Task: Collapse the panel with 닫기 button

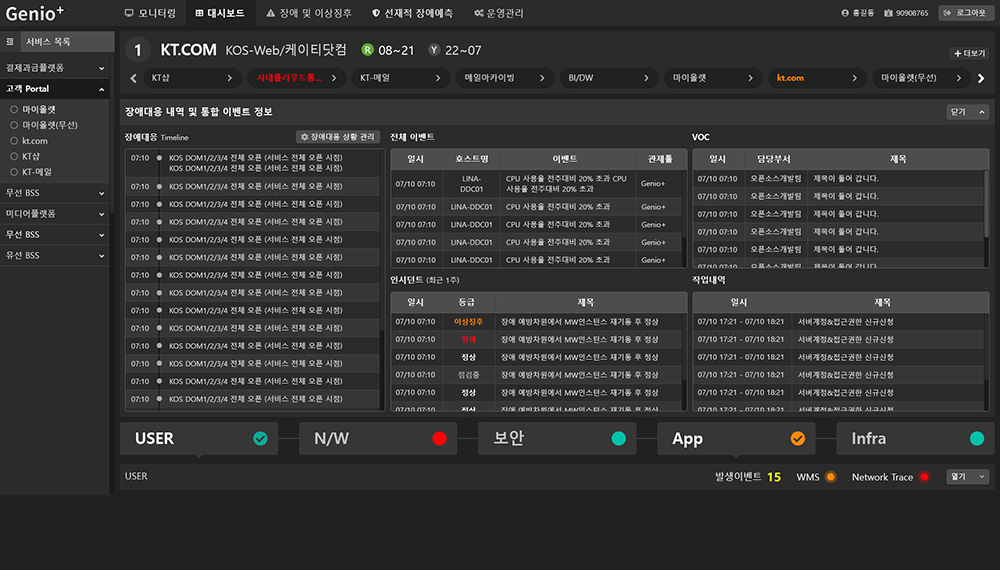Action: pos(967,112)
